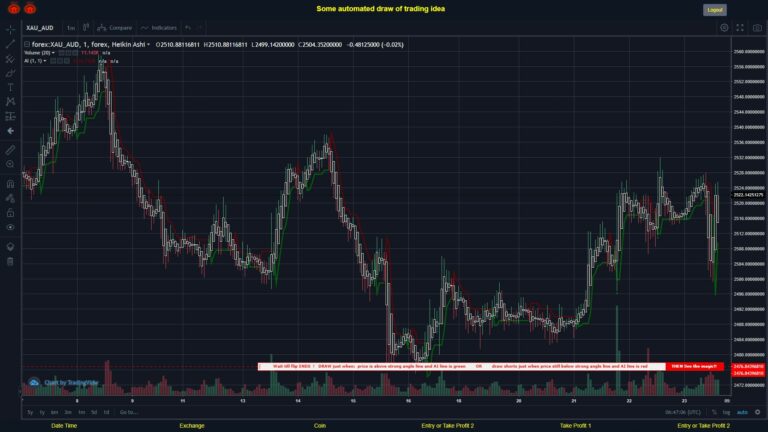The height and width of the screenshot is (432, 768).
Task: Toggle magnet mode in left toolbar
Action: click(10, 184)
